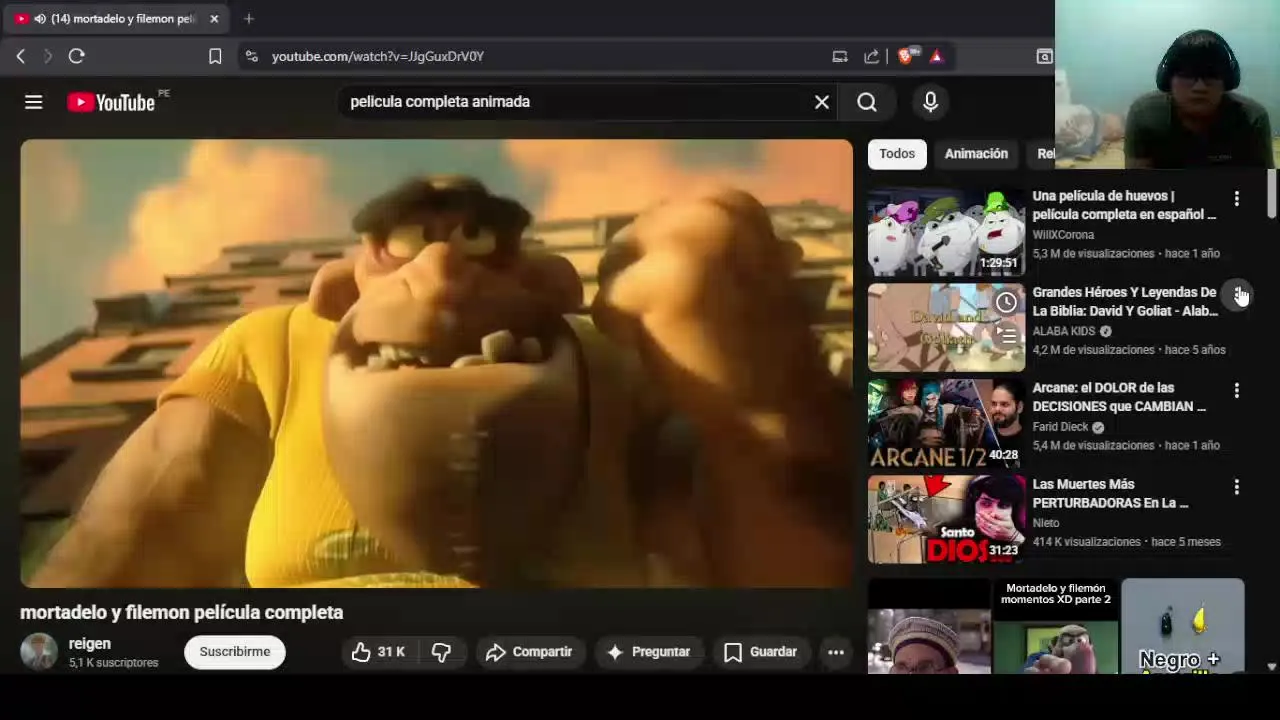Open Farid Dieck channel link
The image size is (1280, 720).
click(1060, 427)
